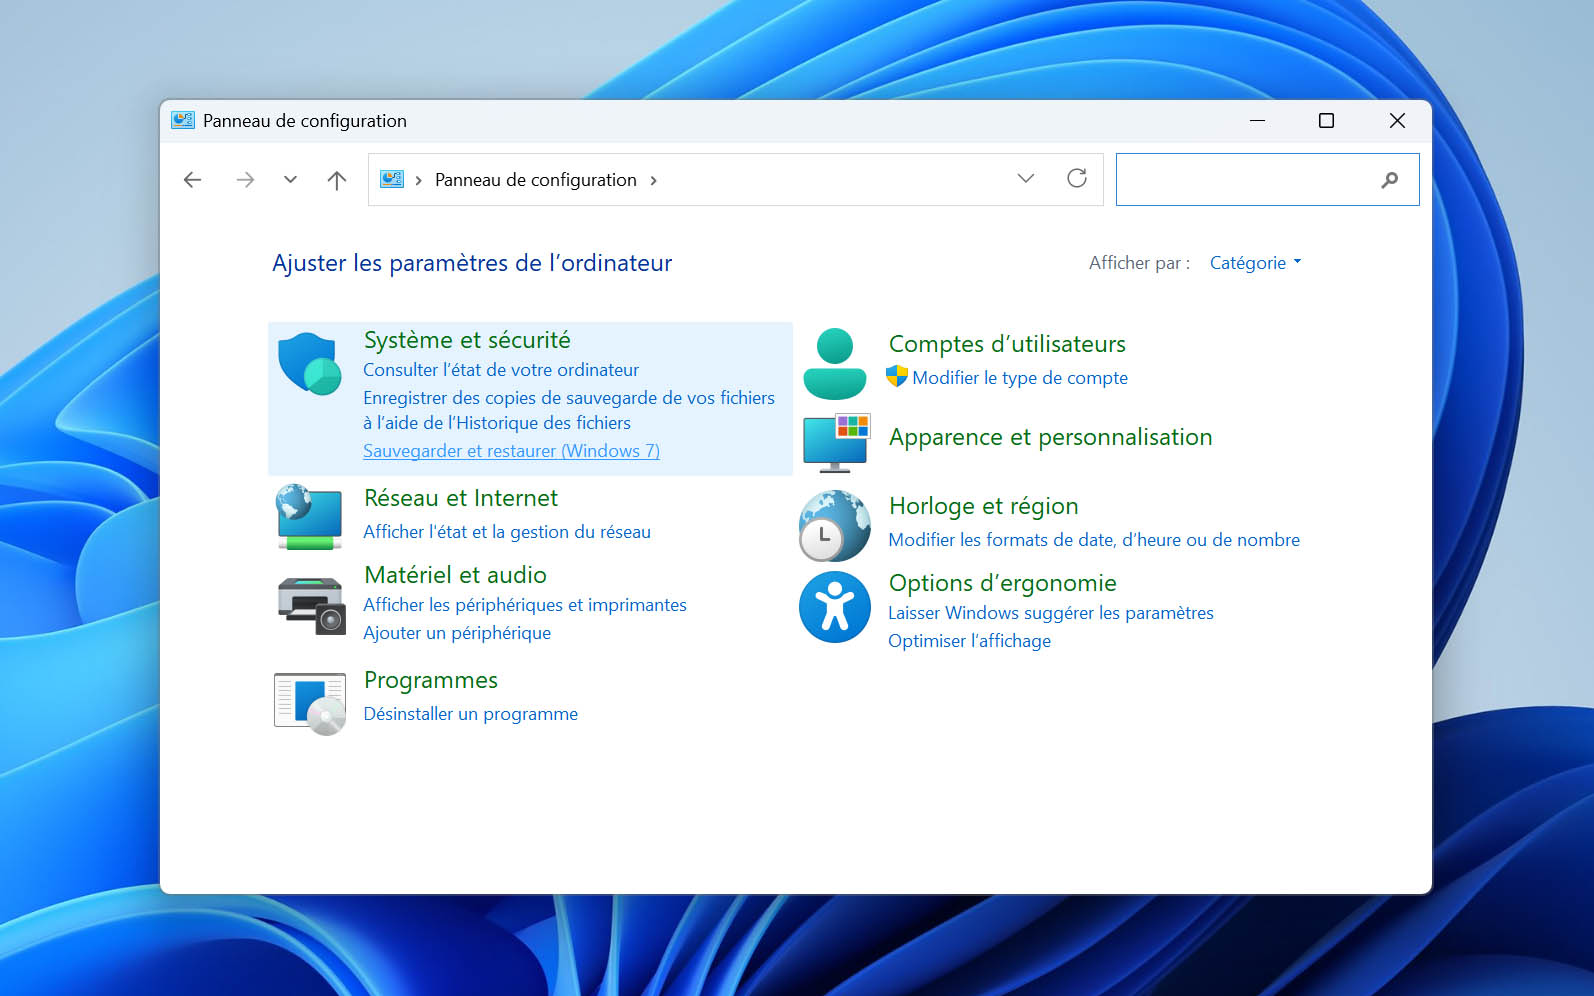Click the UAC shield next to Modifier le type

click(897, 377)
